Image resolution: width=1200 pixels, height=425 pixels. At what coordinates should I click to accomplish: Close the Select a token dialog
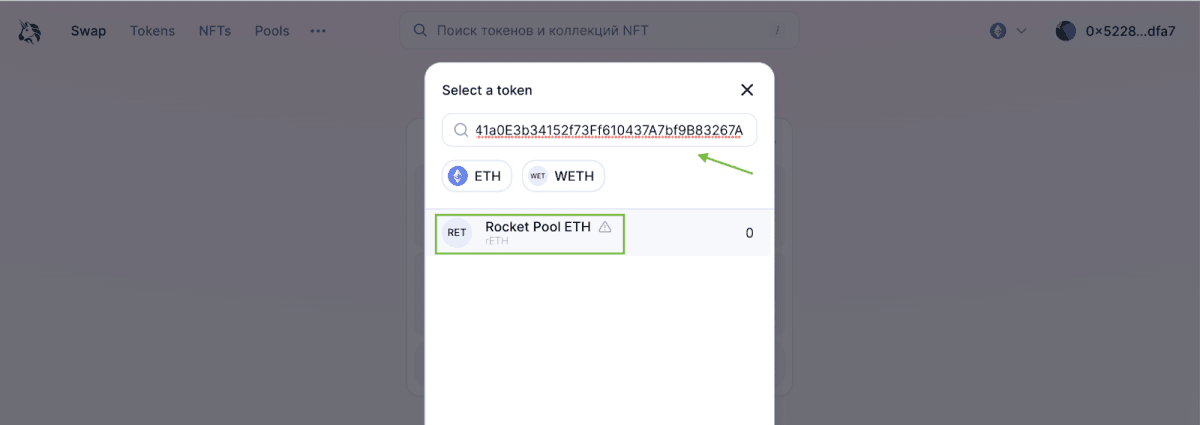coord(746,90)
